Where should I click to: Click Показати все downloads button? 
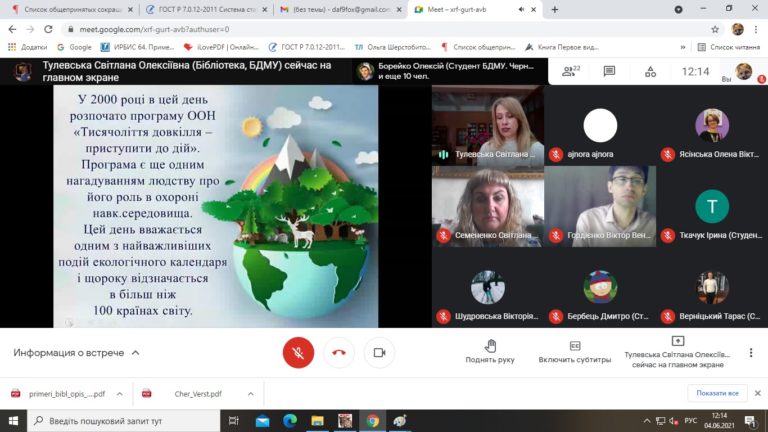click(717, 393)
